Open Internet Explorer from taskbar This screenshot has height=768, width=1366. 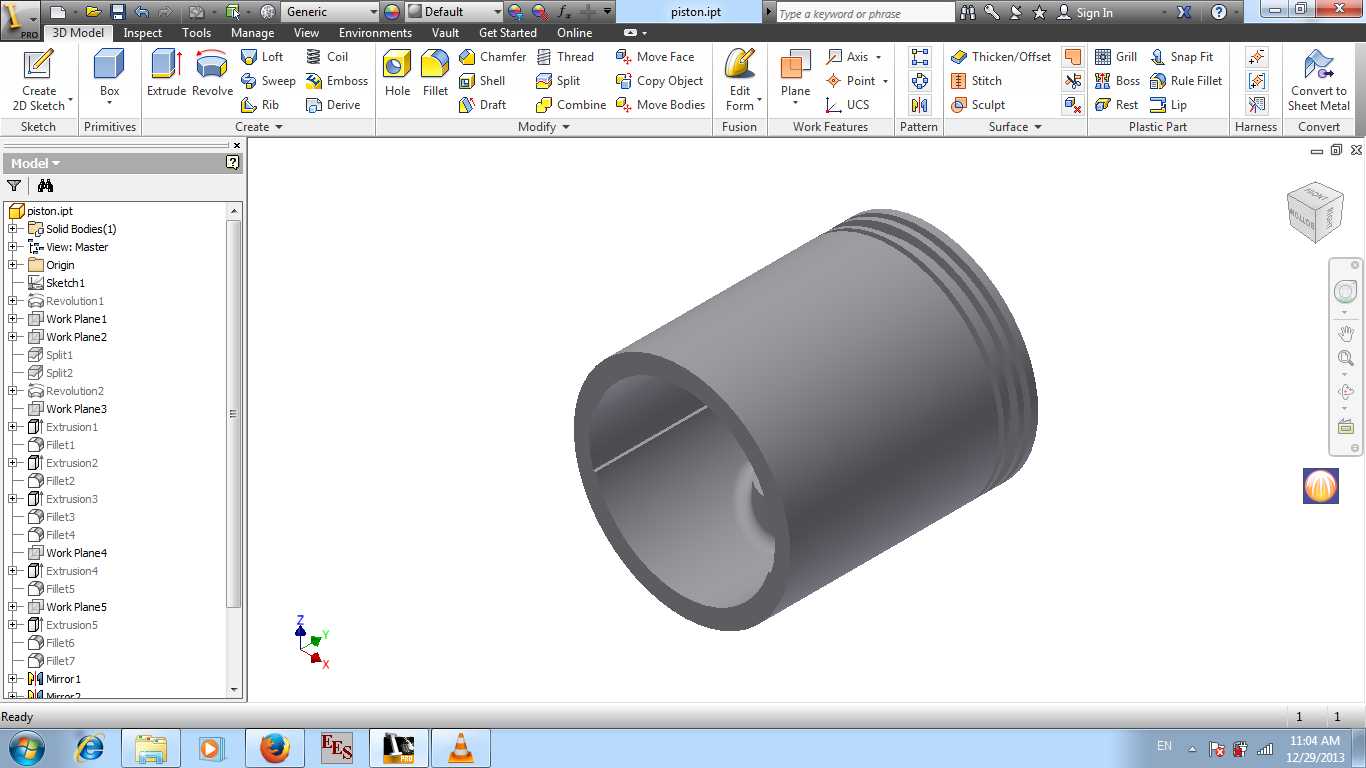coord(90,748)
